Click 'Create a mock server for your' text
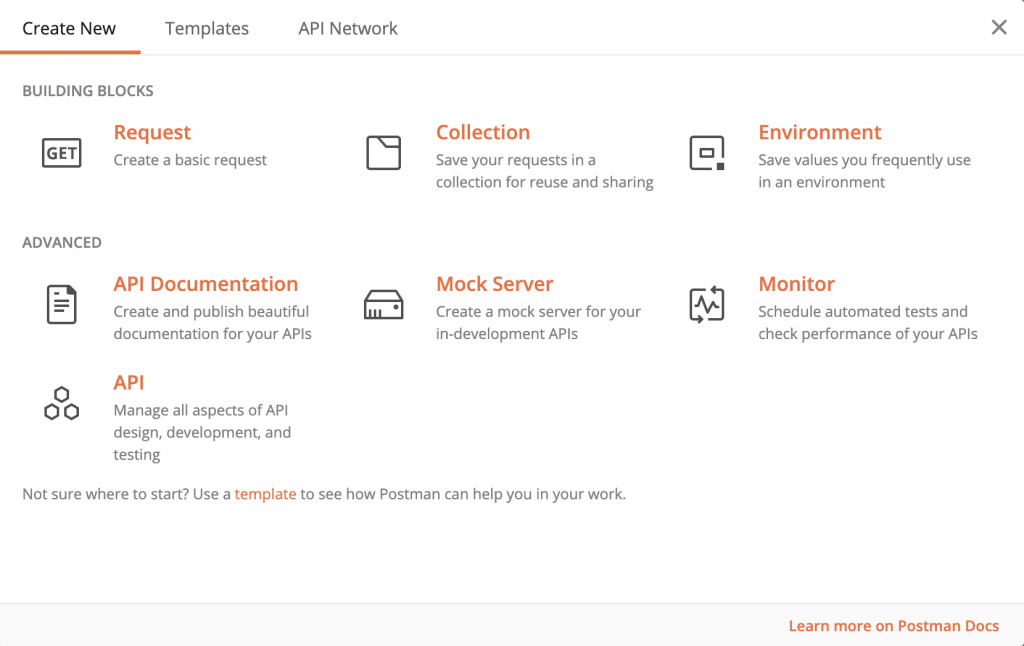This screenshot has width=1024, height=646. tap(538, 312)
